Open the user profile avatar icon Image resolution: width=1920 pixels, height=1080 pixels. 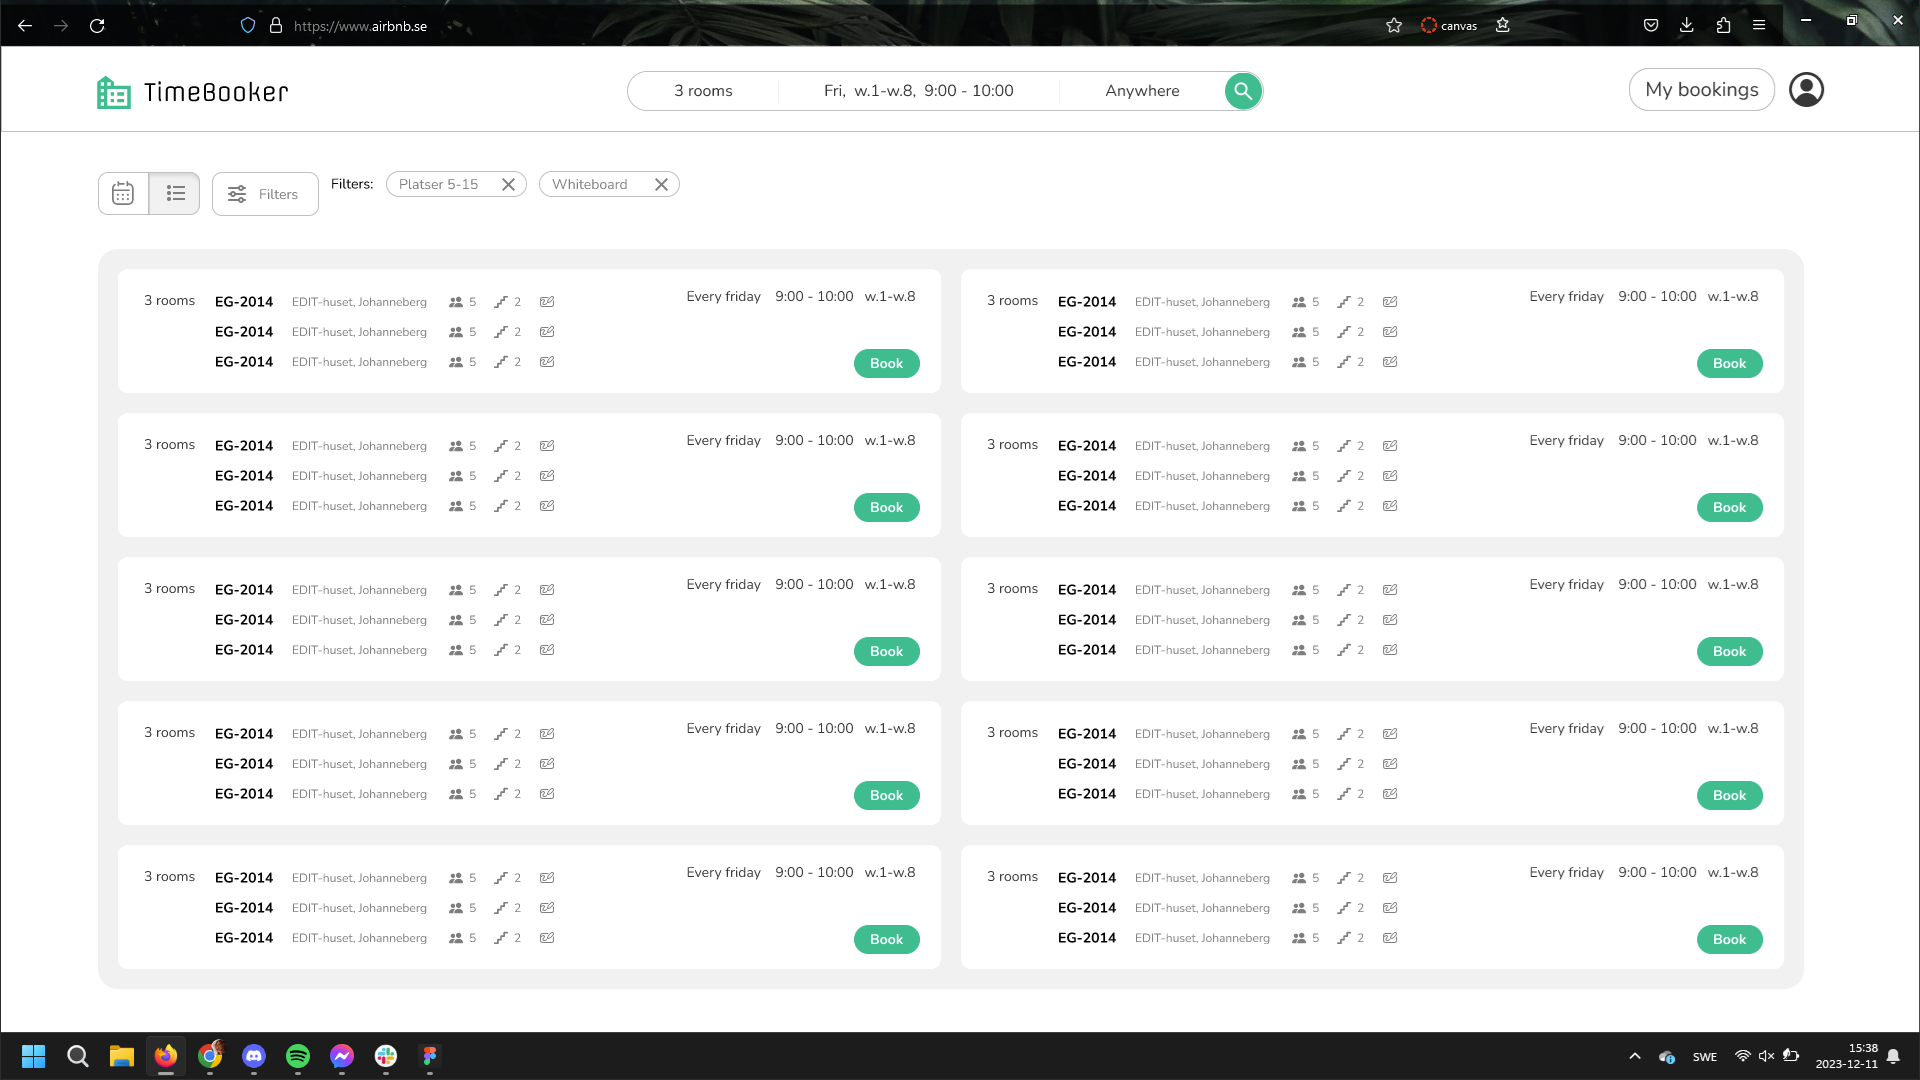point(1806,90)
